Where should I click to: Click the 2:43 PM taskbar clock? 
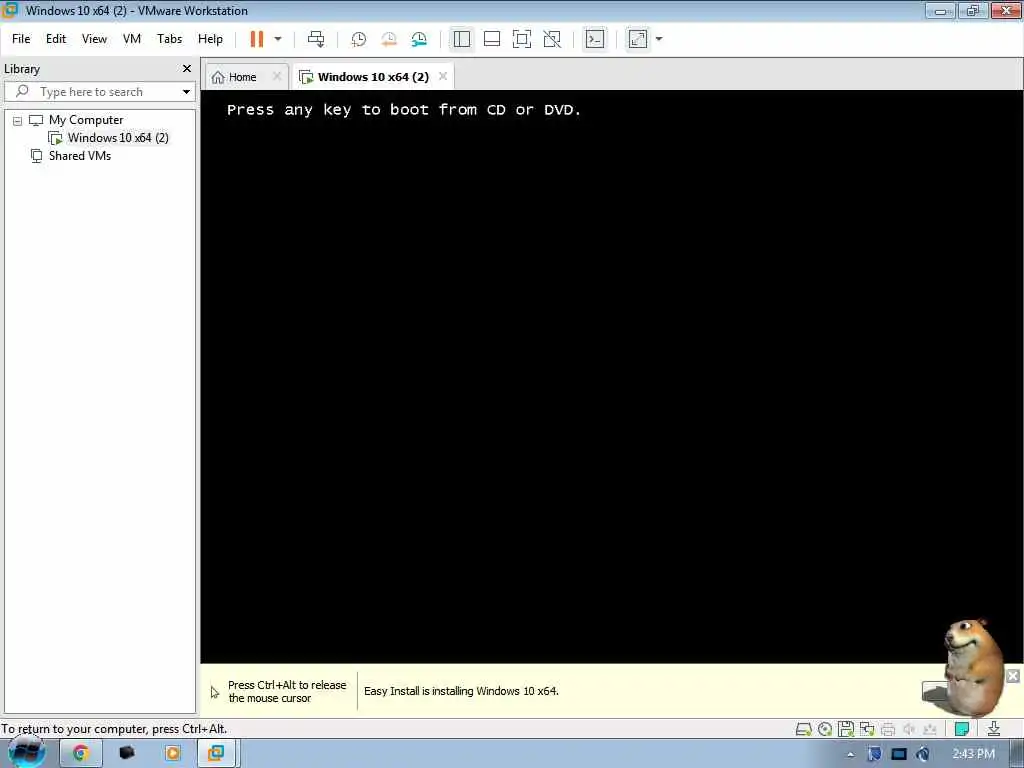973,754
